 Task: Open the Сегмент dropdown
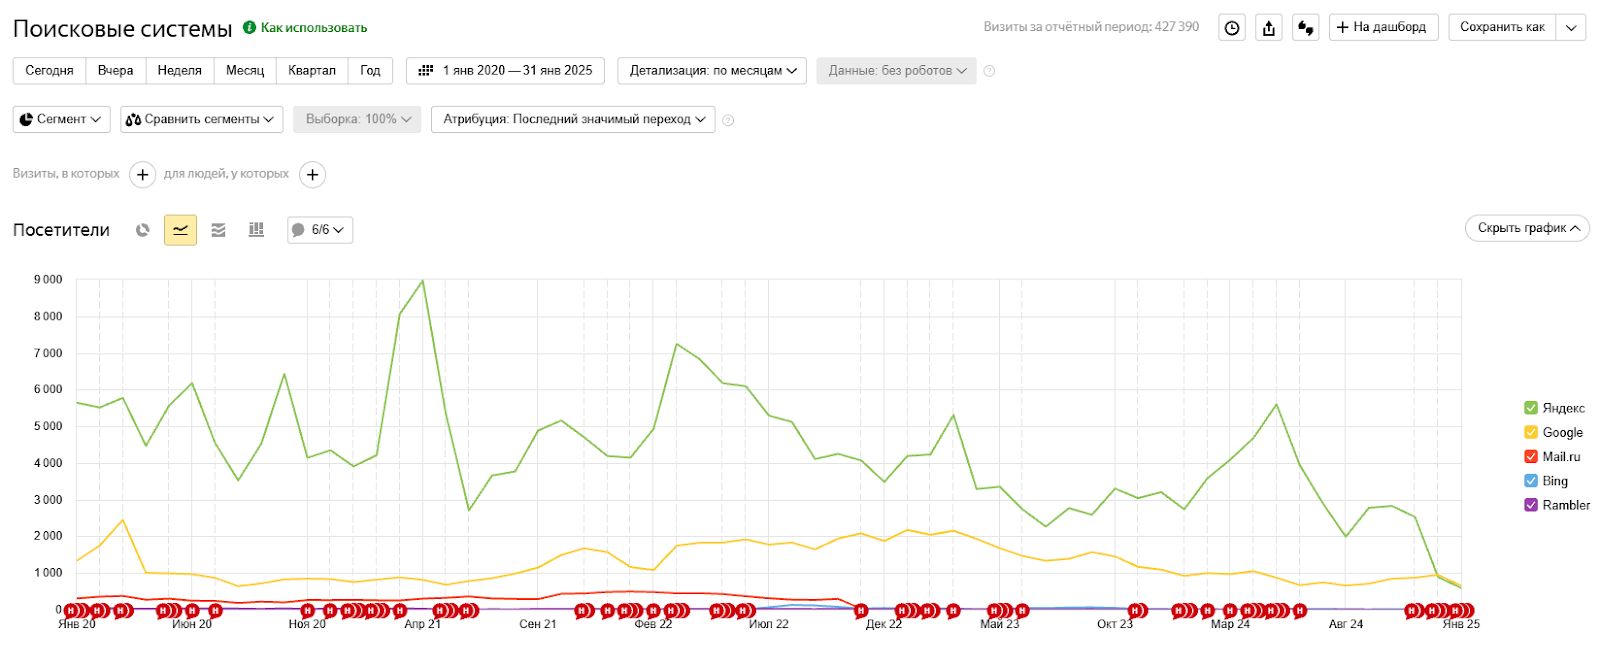[61, 120]
